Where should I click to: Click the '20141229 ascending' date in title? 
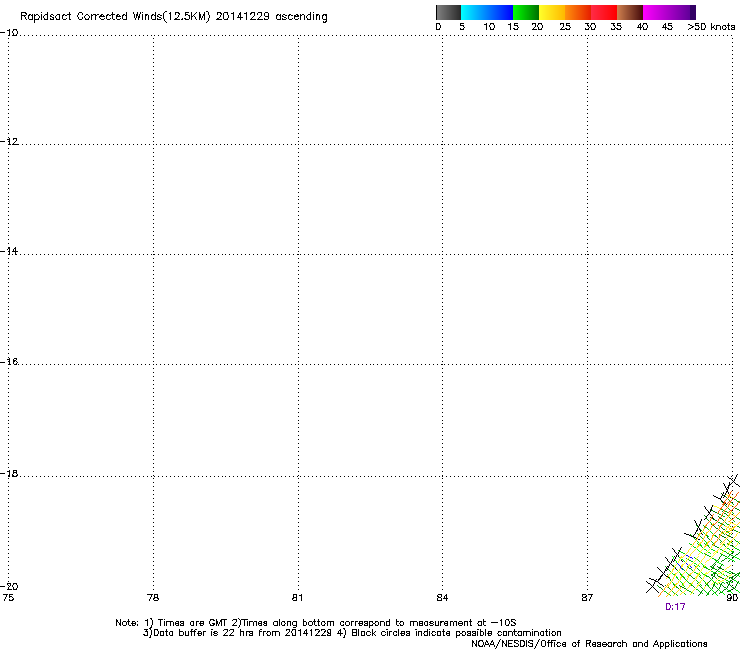tap(271, 17)
